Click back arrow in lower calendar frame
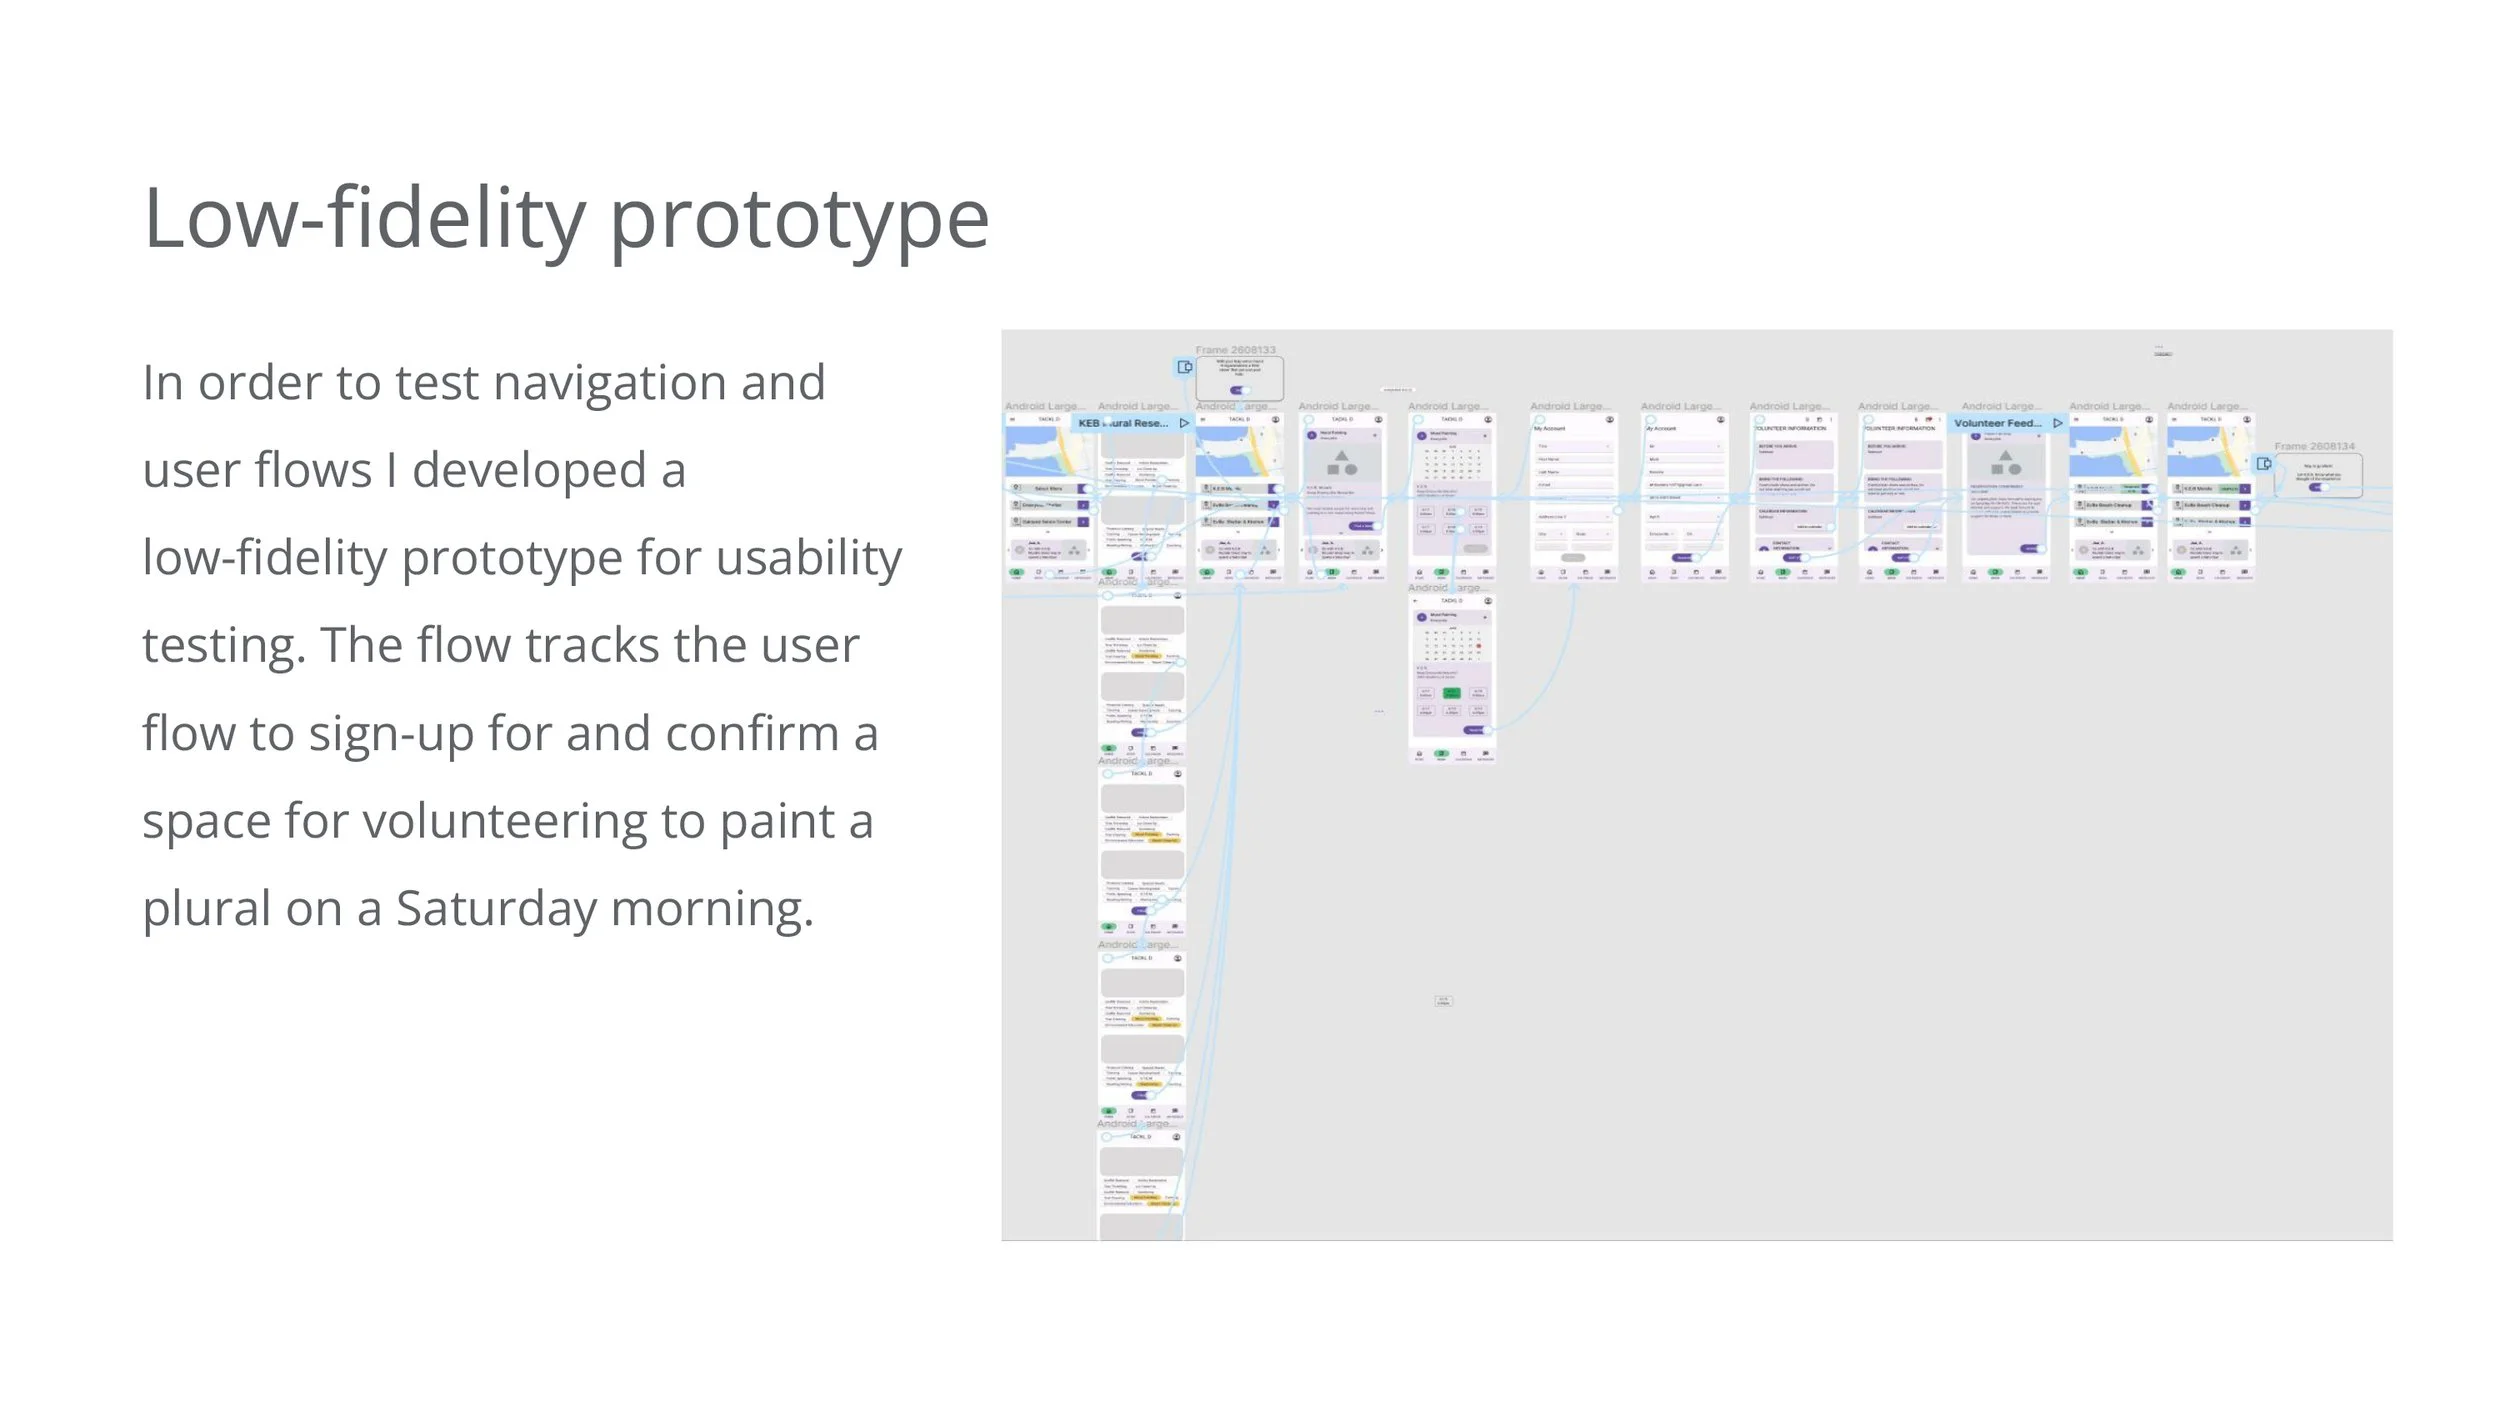The image size is (2500, 1407). 1415,601
